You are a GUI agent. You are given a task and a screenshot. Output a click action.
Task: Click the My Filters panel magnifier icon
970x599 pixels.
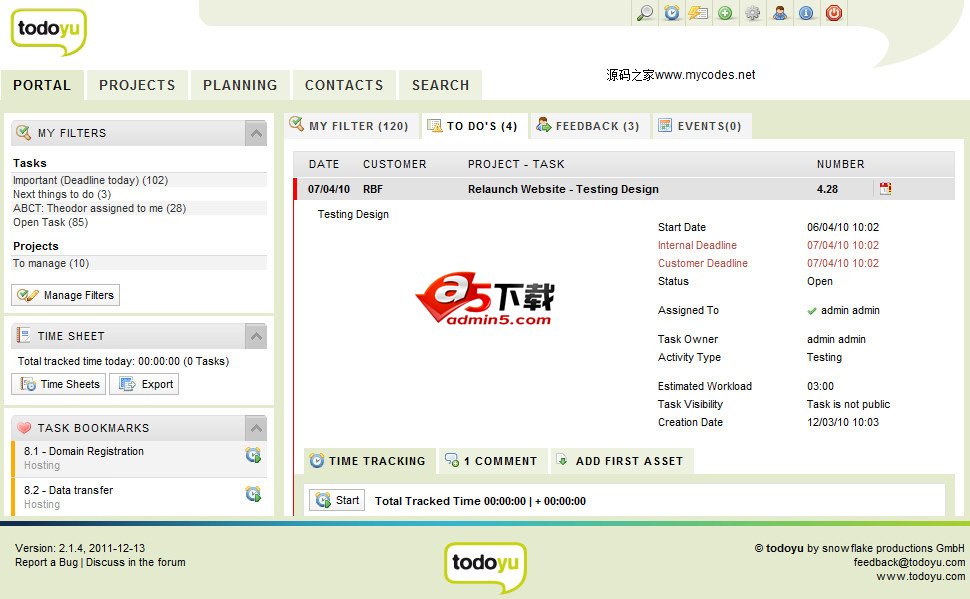click(x=24, y=132)
